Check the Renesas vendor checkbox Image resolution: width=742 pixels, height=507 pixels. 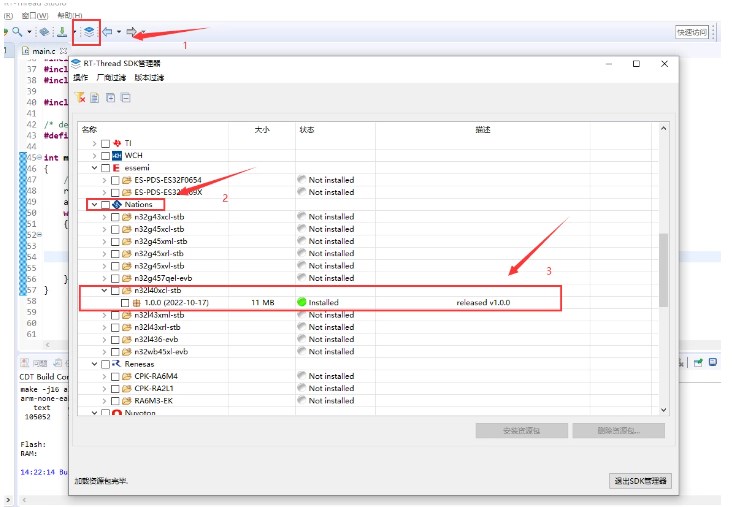106,364
